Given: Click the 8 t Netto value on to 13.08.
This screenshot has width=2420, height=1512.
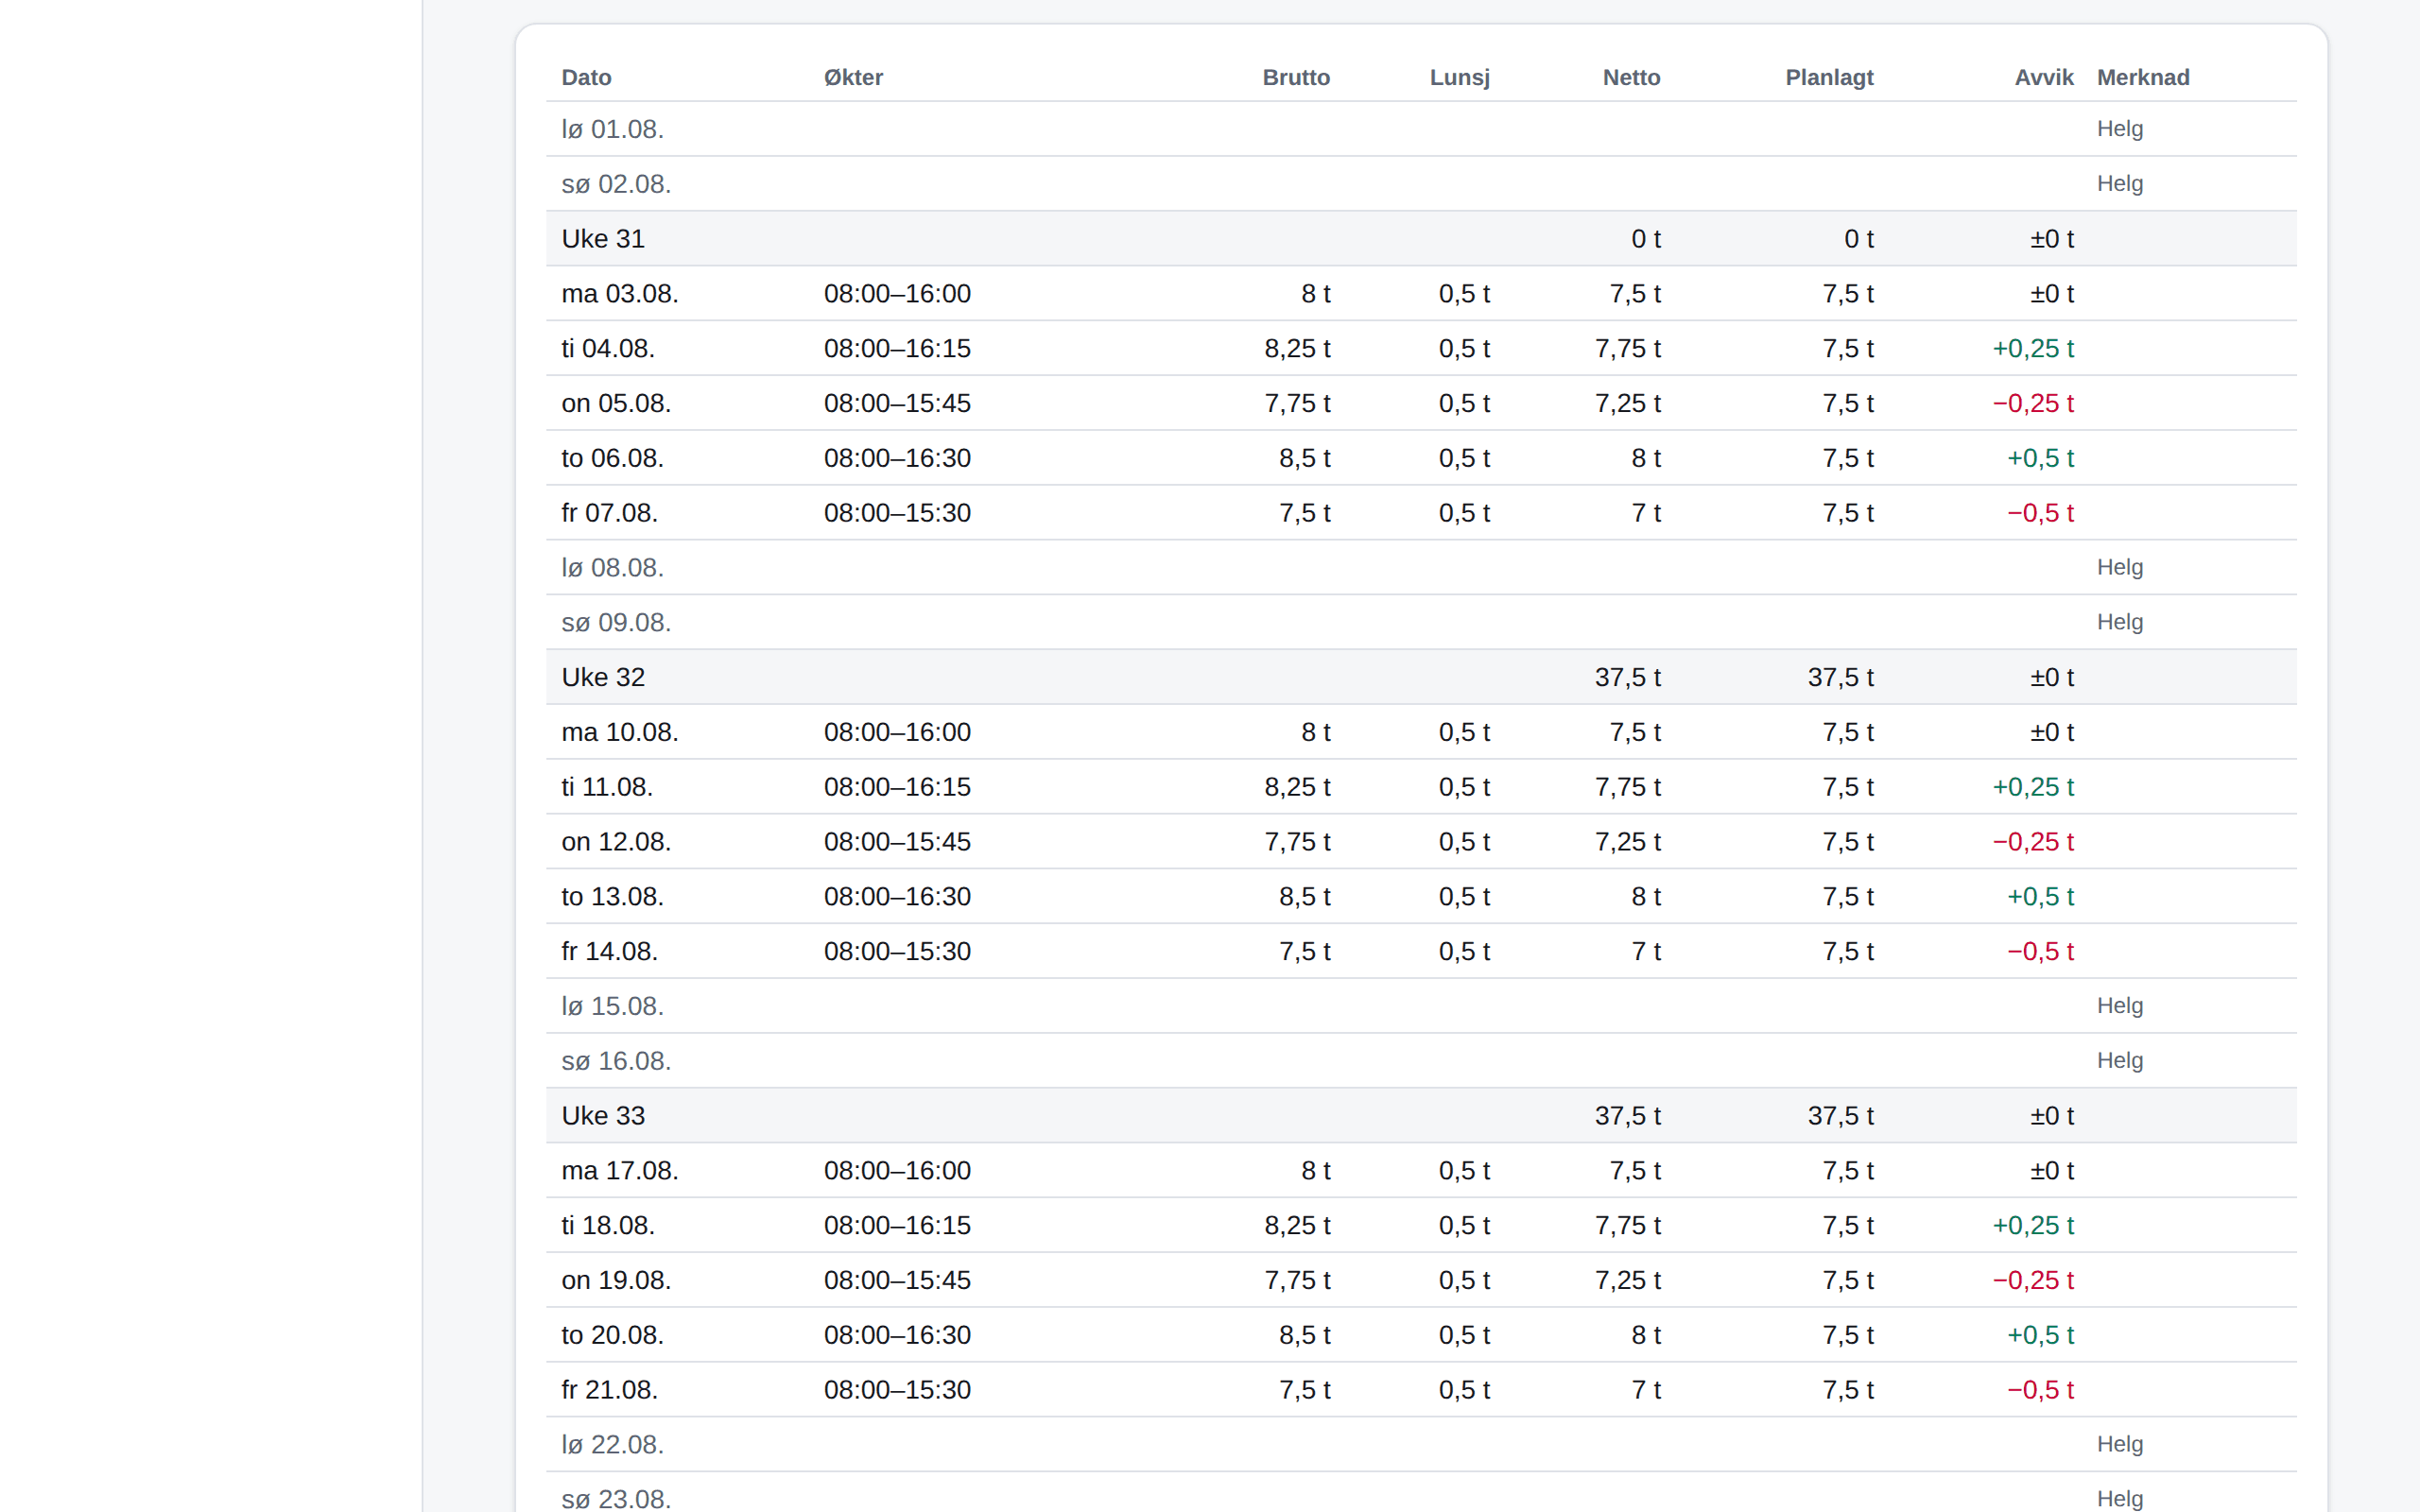Looking at the screenshot, I should [x=1646, y=896].
